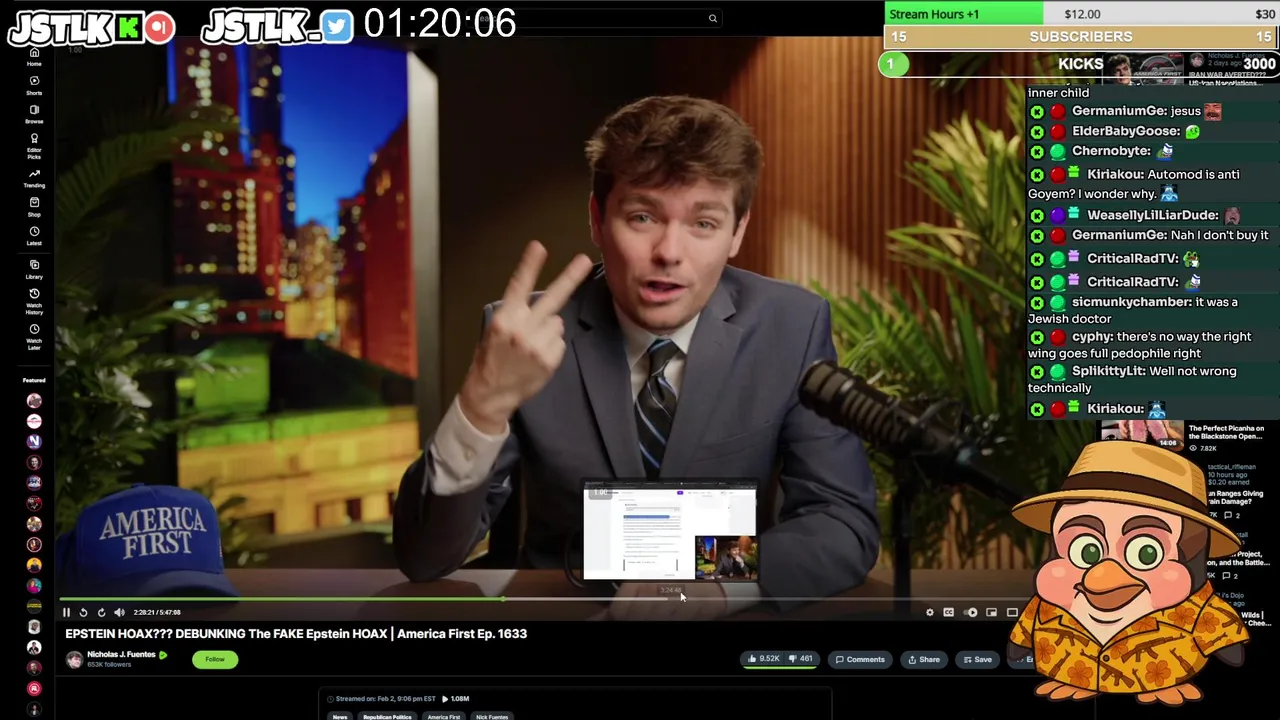Open the Trending section

tap(34, 178)
